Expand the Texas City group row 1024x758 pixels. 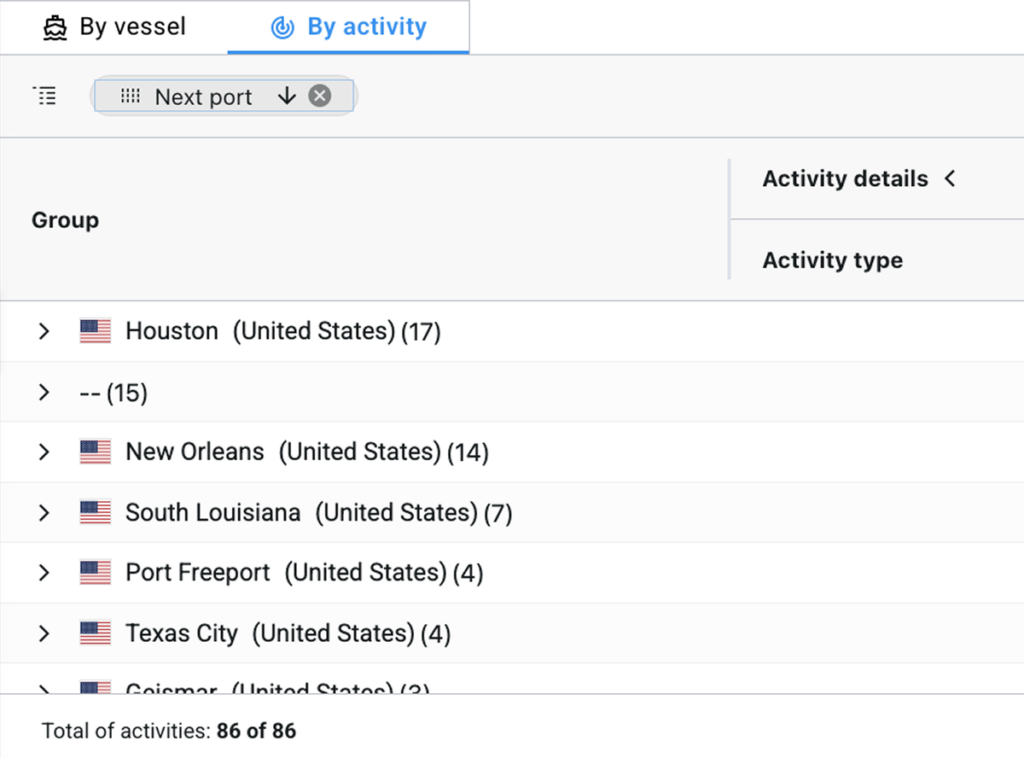(x=44, y=633)
